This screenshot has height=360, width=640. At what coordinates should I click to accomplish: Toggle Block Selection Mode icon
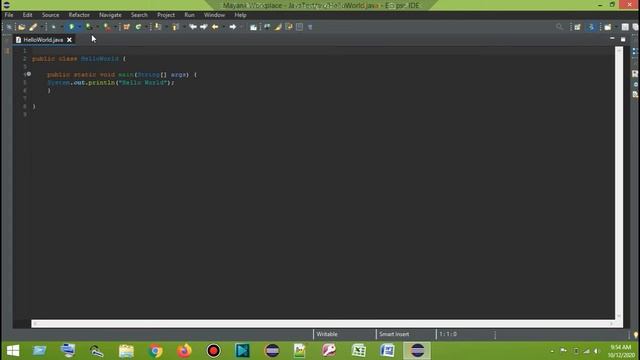pyautogui.click(x=299, y=27)
